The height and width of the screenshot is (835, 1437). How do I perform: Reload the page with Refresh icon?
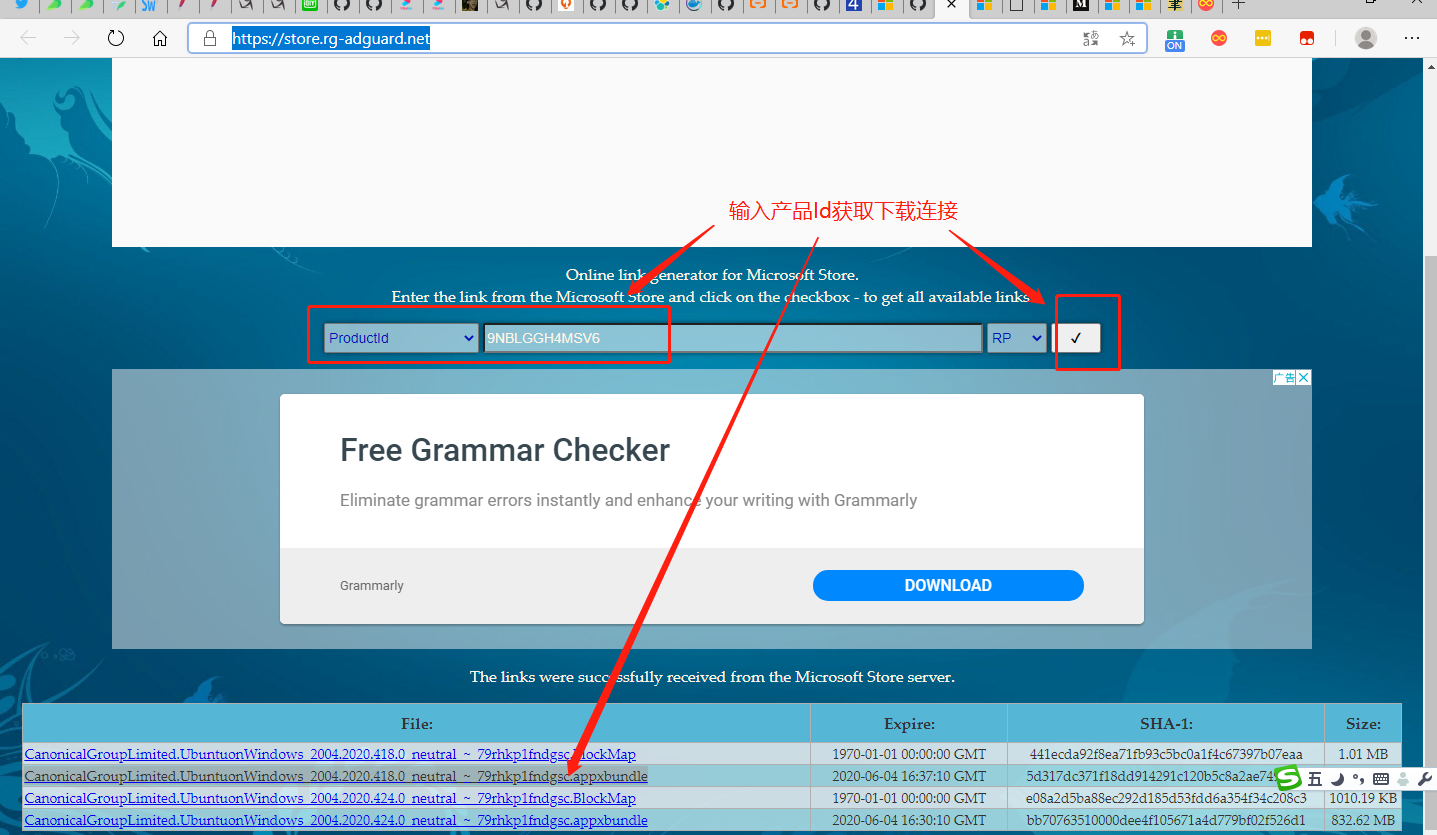point(116,38)
